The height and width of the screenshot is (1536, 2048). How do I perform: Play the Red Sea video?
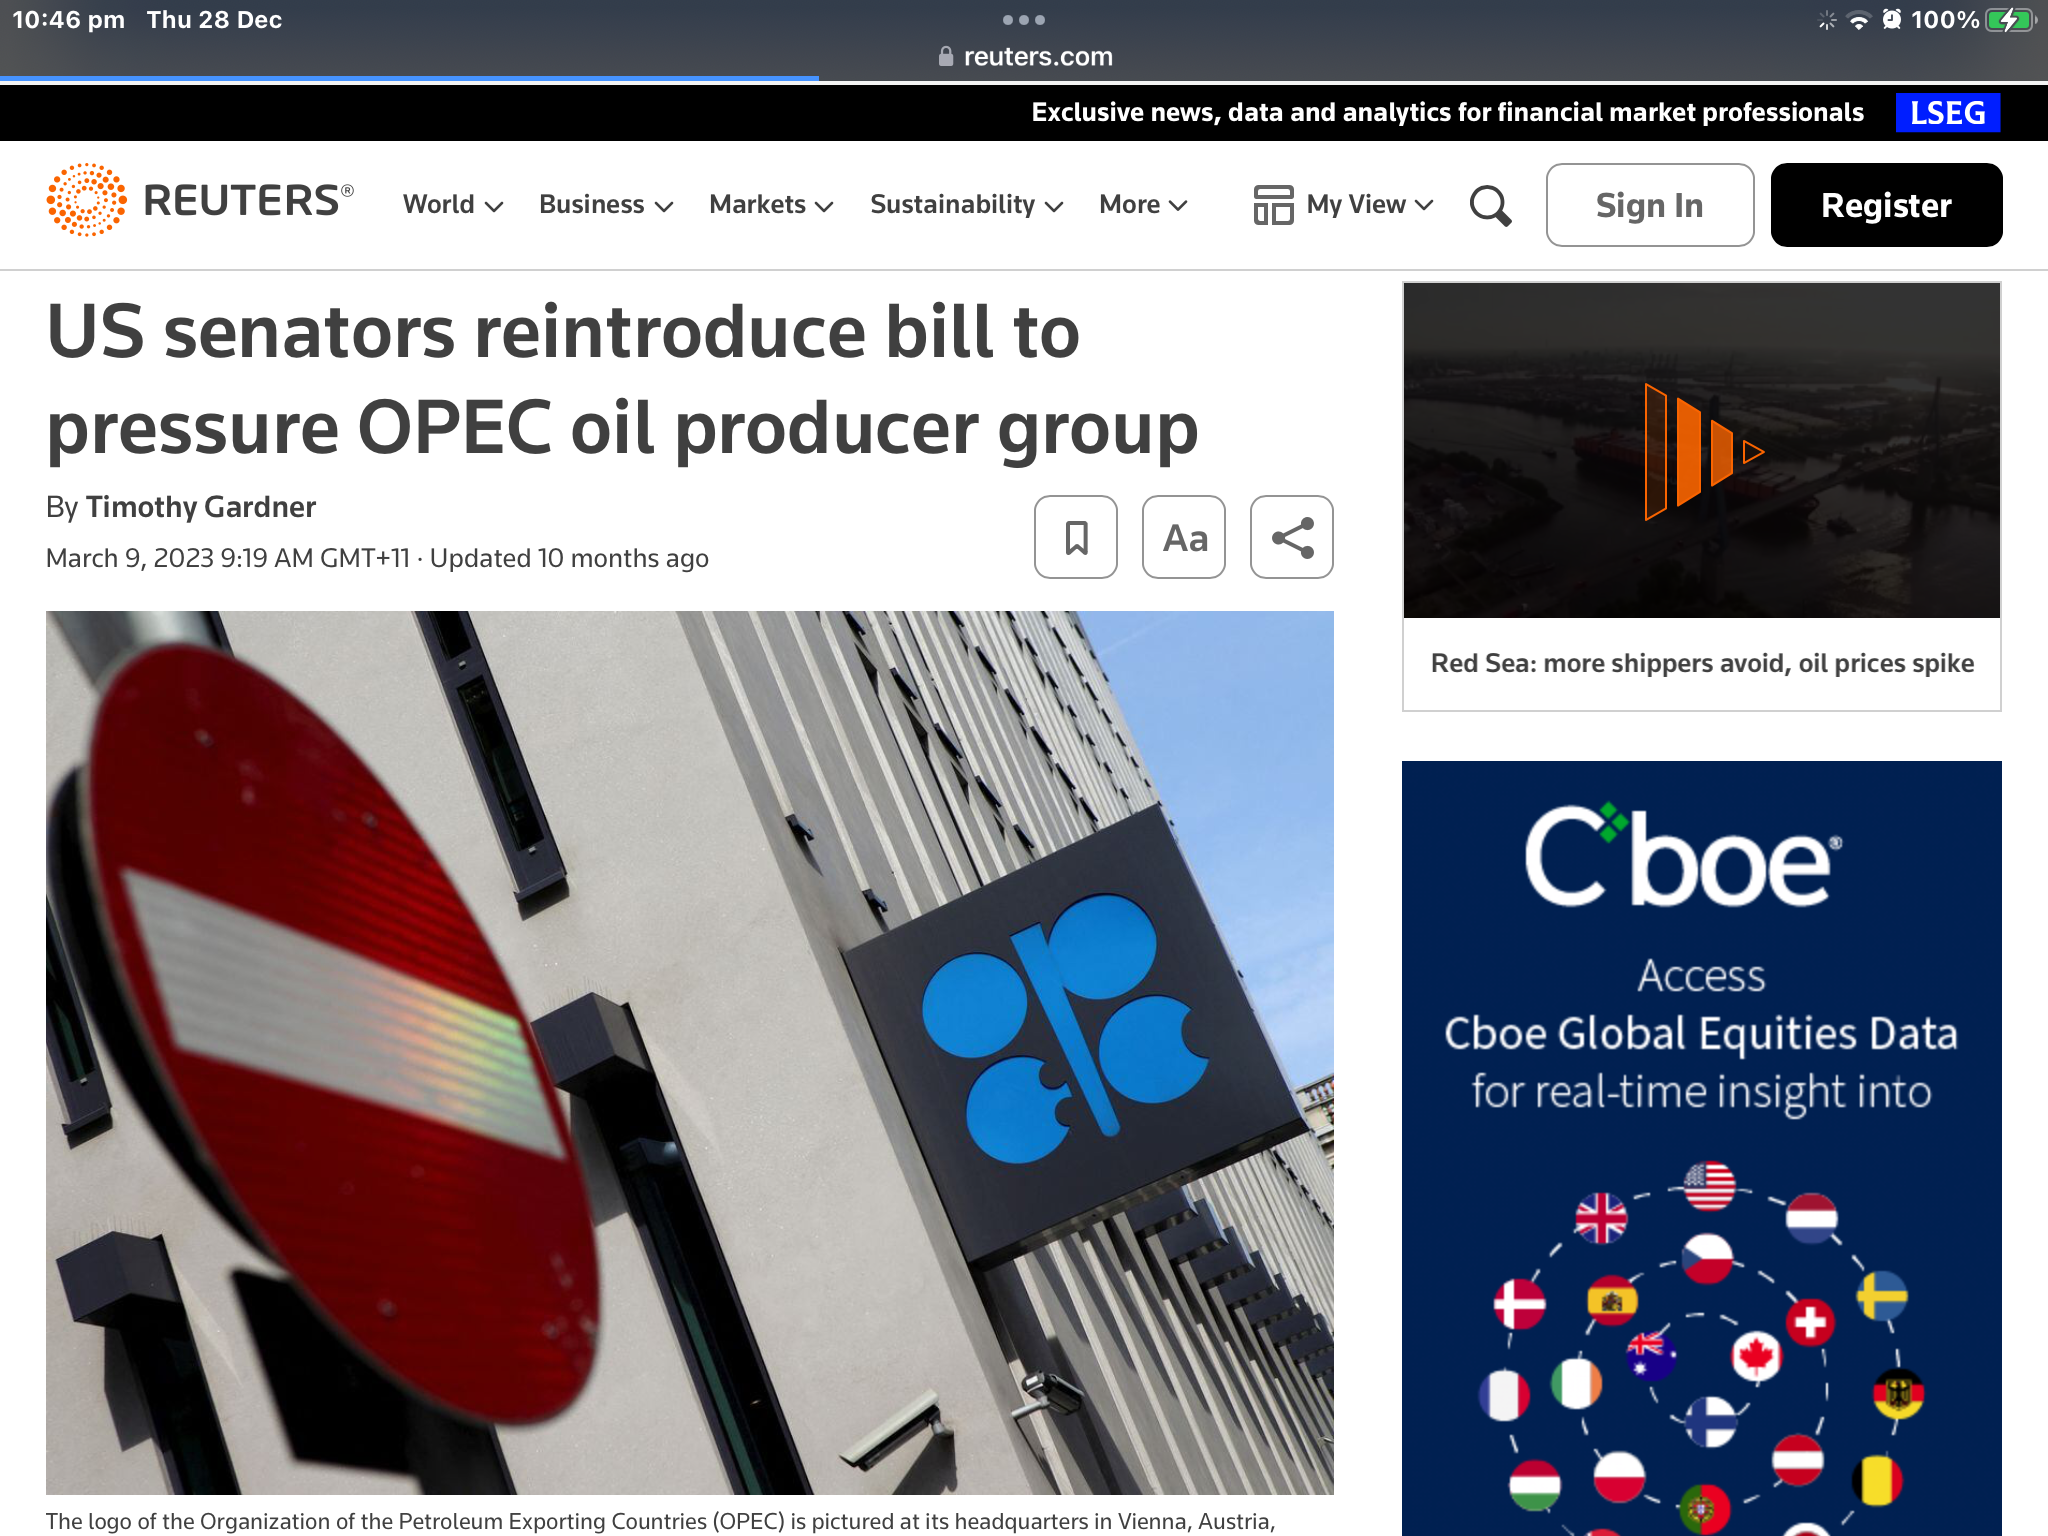tap(1701, 451)
